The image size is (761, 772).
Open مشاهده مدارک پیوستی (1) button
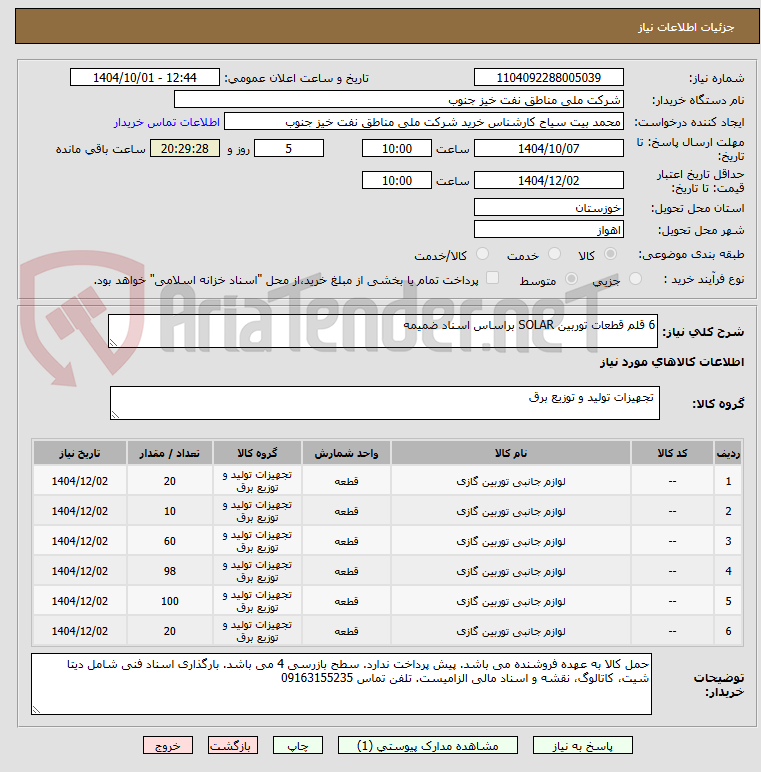[428, 745]
